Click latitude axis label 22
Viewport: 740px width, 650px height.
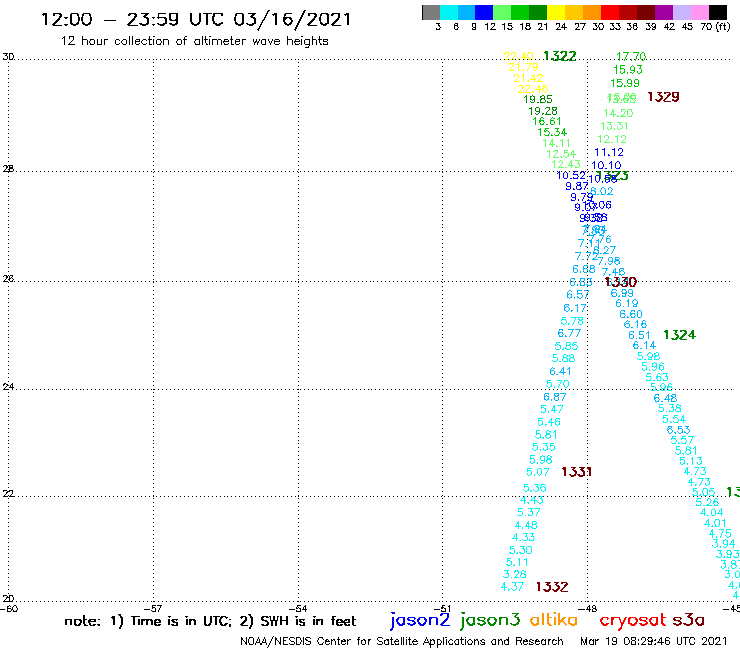(x=8, y=494)
